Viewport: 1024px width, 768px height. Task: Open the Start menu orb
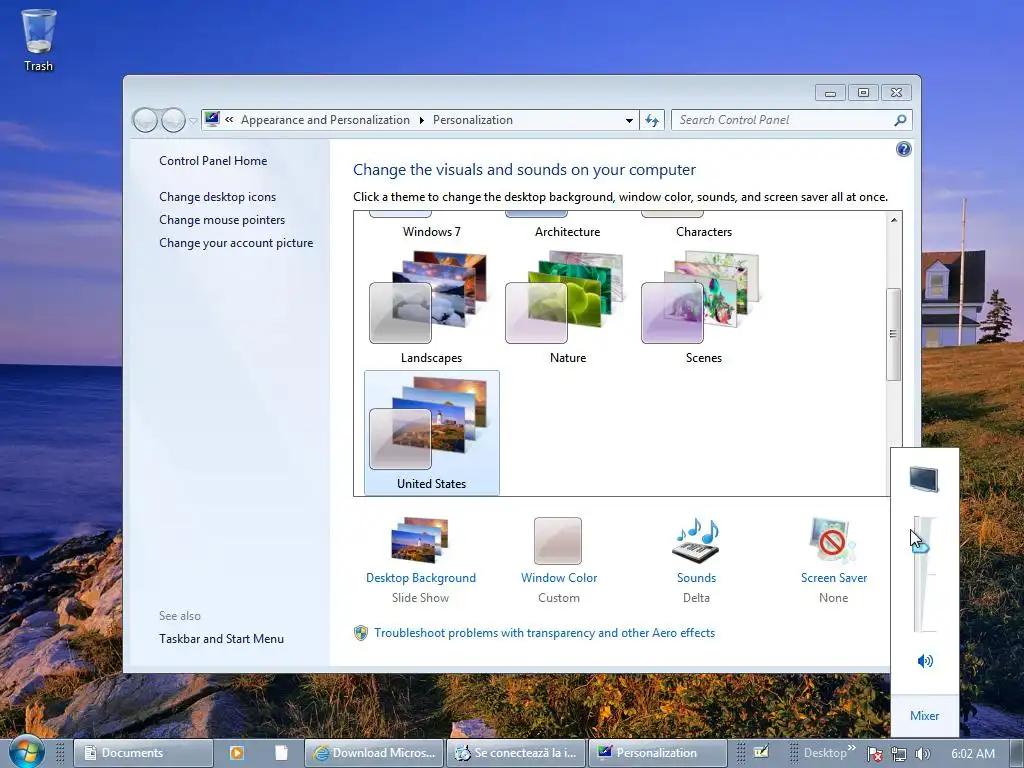(26, 752)
